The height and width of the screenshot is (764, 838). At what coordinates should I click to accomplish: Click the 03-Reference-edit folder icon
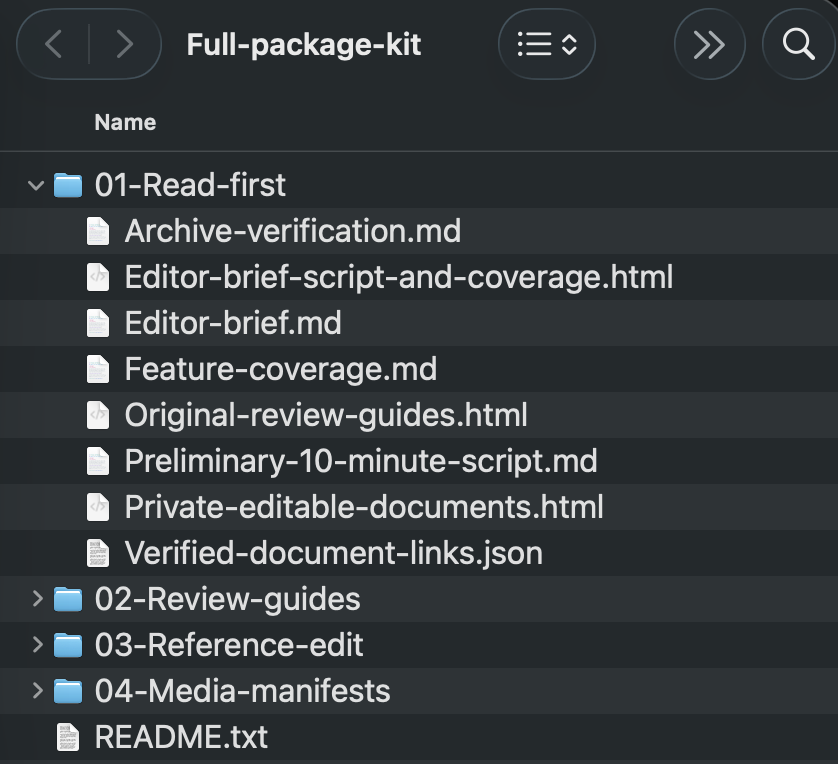[68, 644]
